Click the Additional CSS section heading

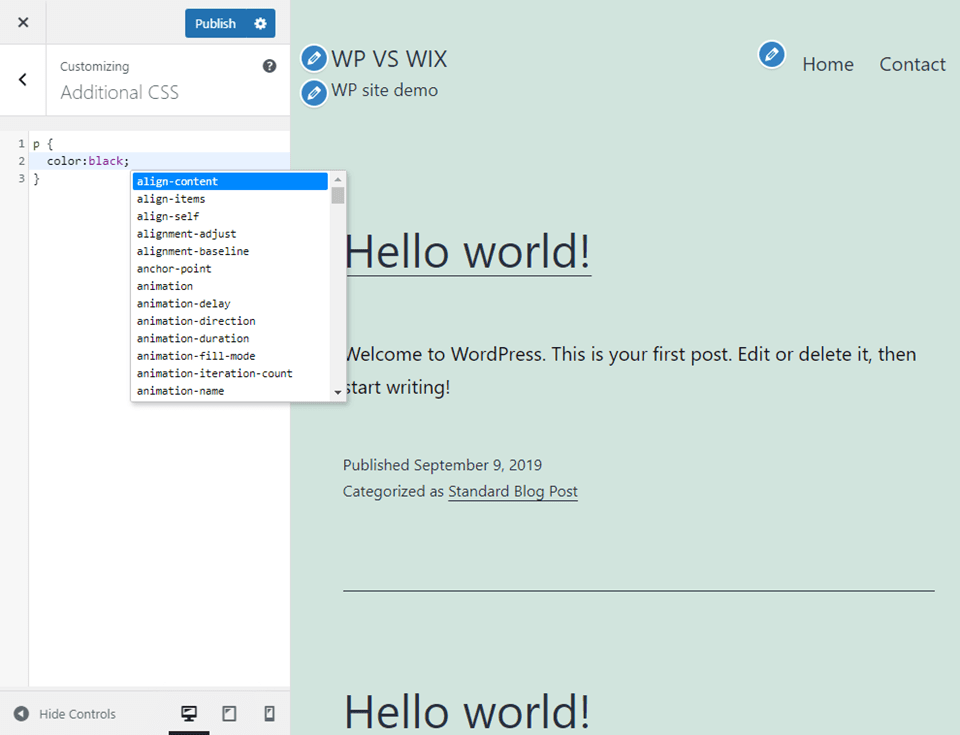click(119, 92)
